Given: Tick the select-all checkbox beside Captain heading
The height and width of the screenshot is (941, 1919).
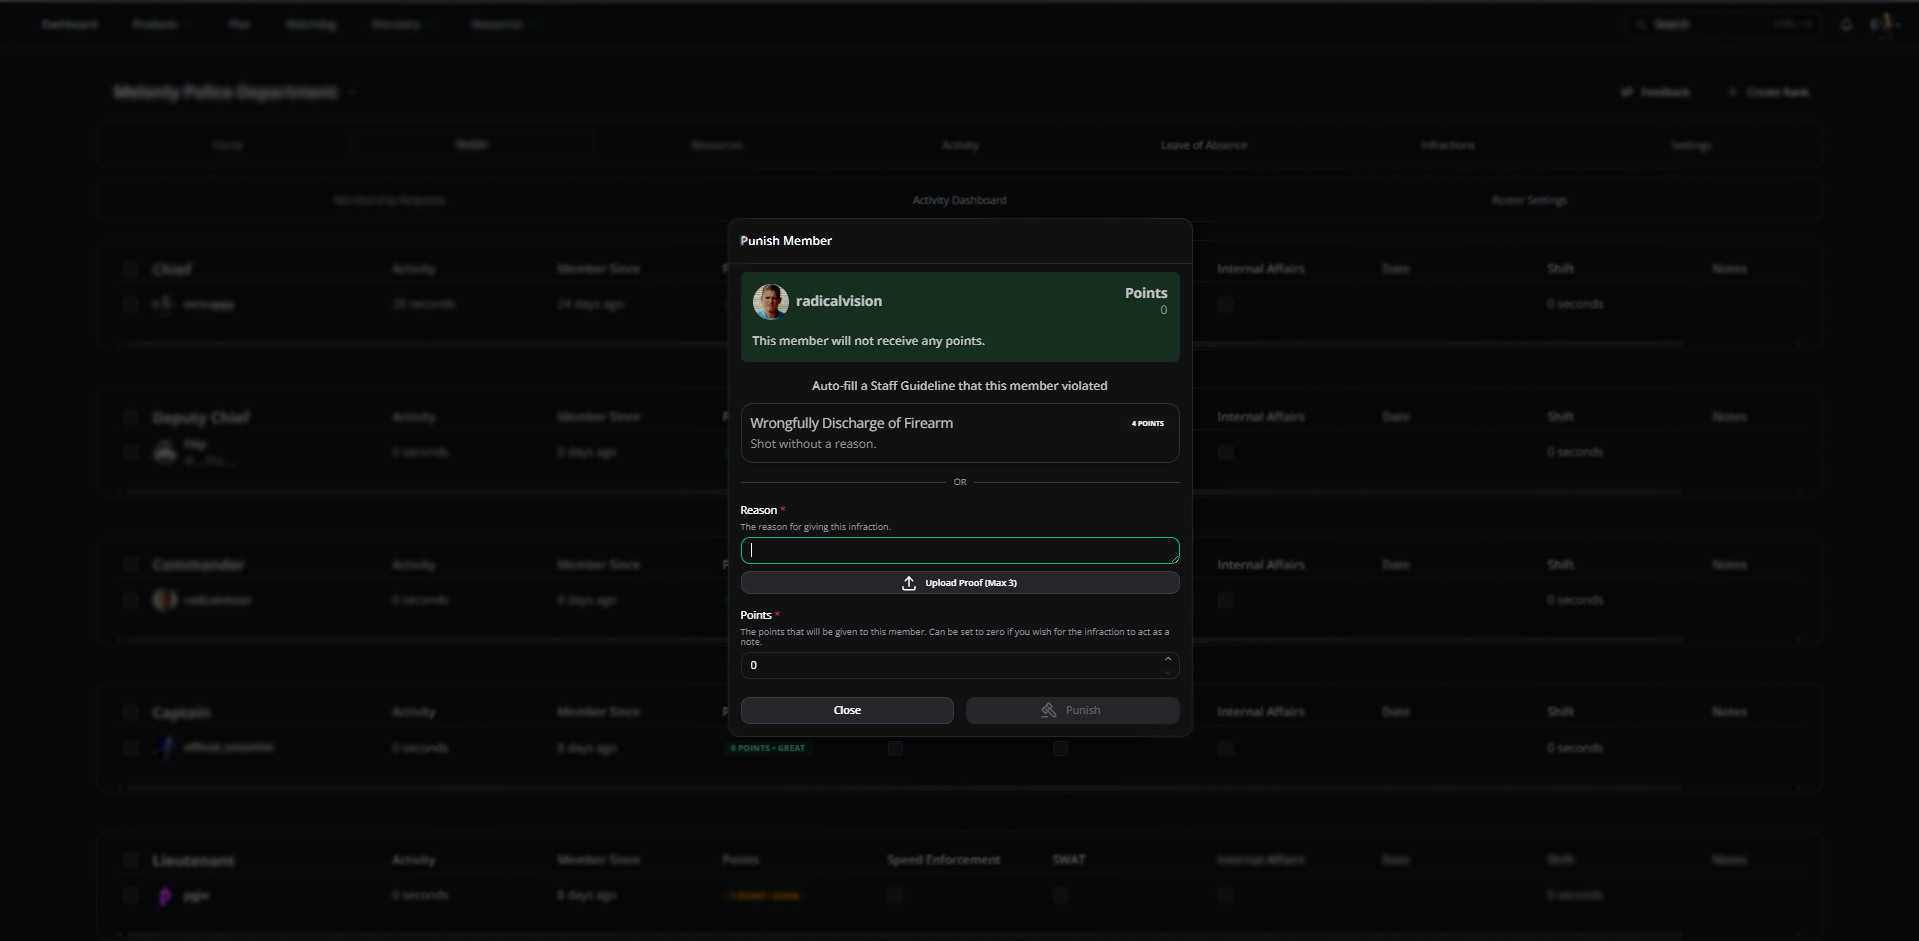Looking at the screenshot, I should [x=130, y=712].
